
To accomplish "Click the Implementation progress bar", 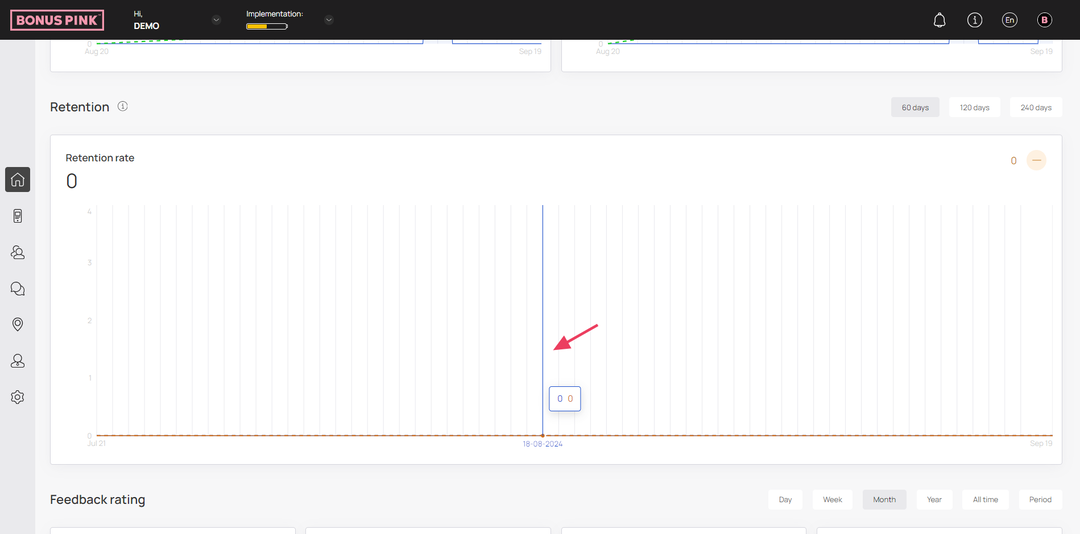I will (267, 26).
